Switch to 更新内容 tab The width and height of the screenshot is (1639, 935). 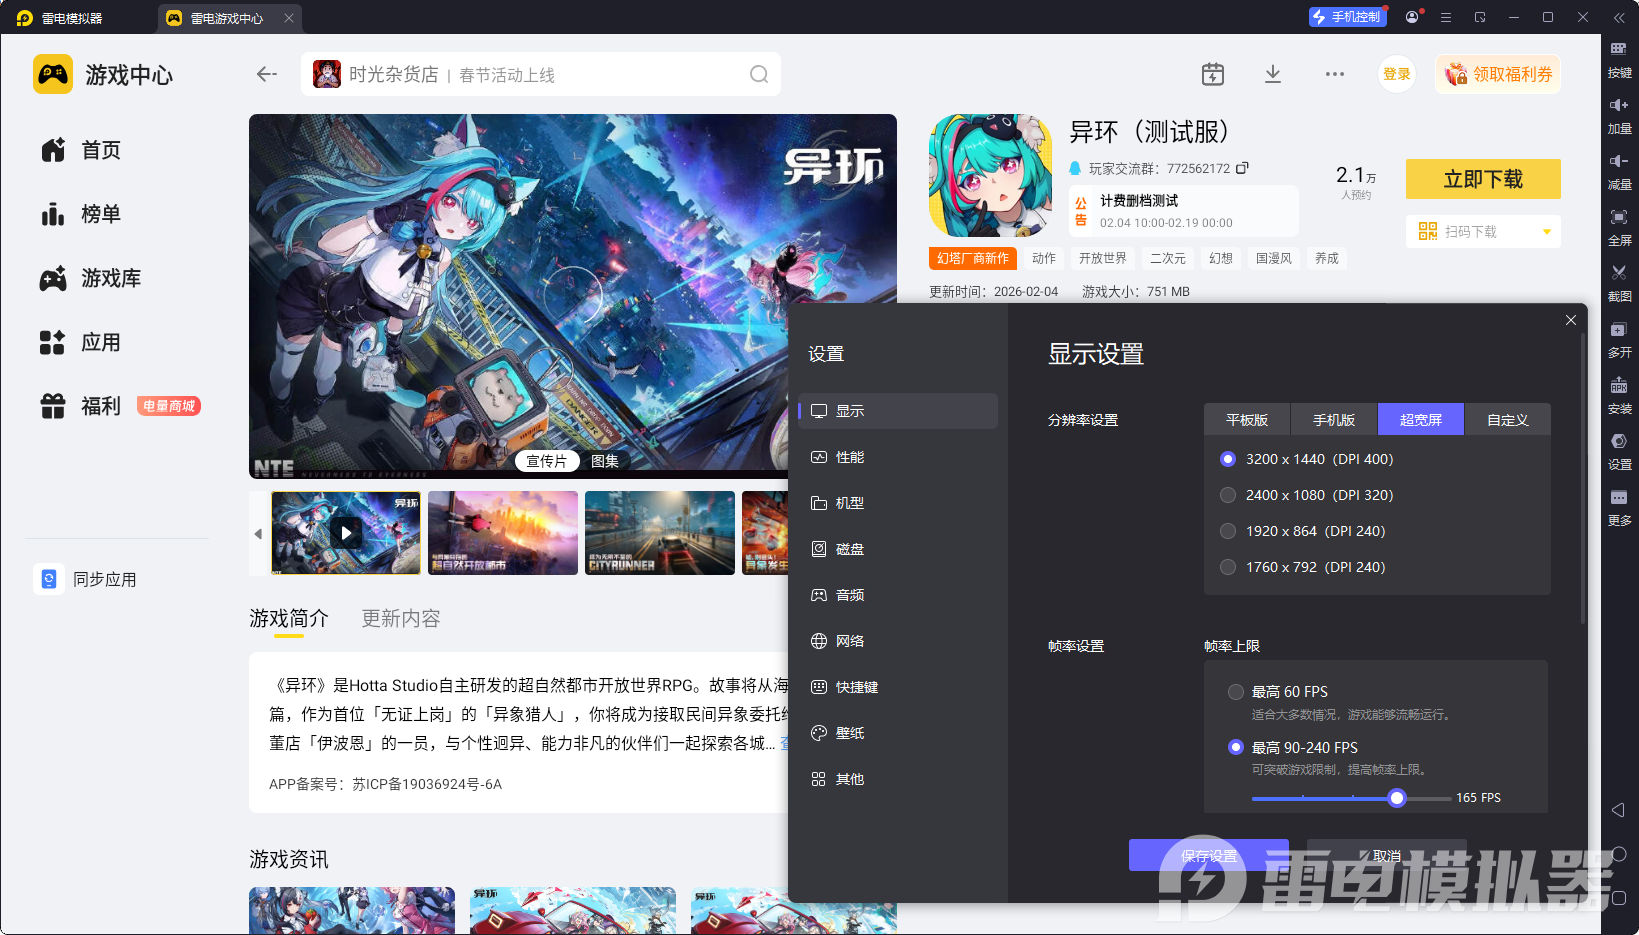click(x=401, y=619)
